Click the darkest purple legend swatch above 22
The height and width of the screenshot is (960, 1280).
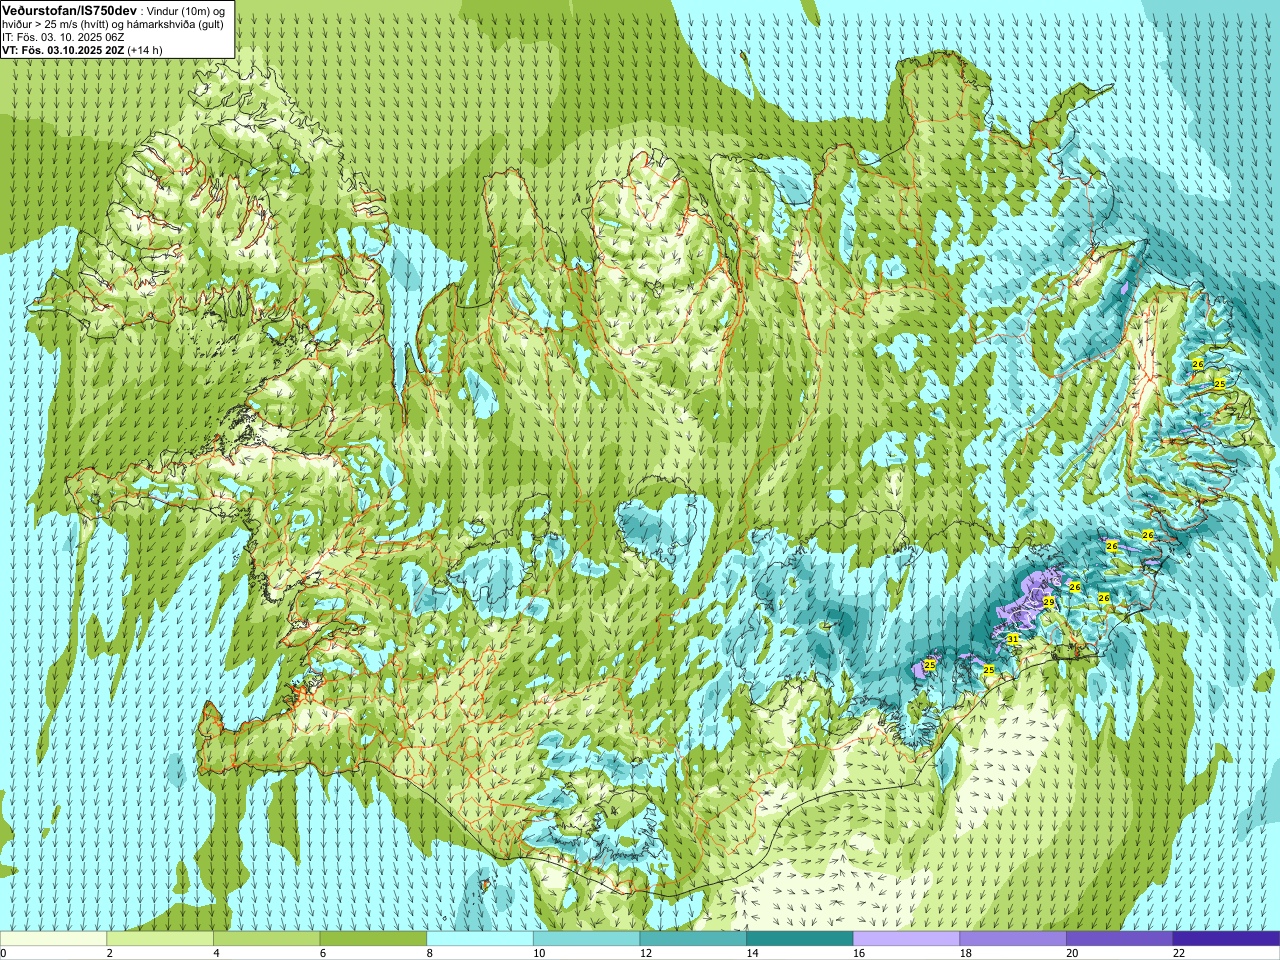coord(1226,938)
